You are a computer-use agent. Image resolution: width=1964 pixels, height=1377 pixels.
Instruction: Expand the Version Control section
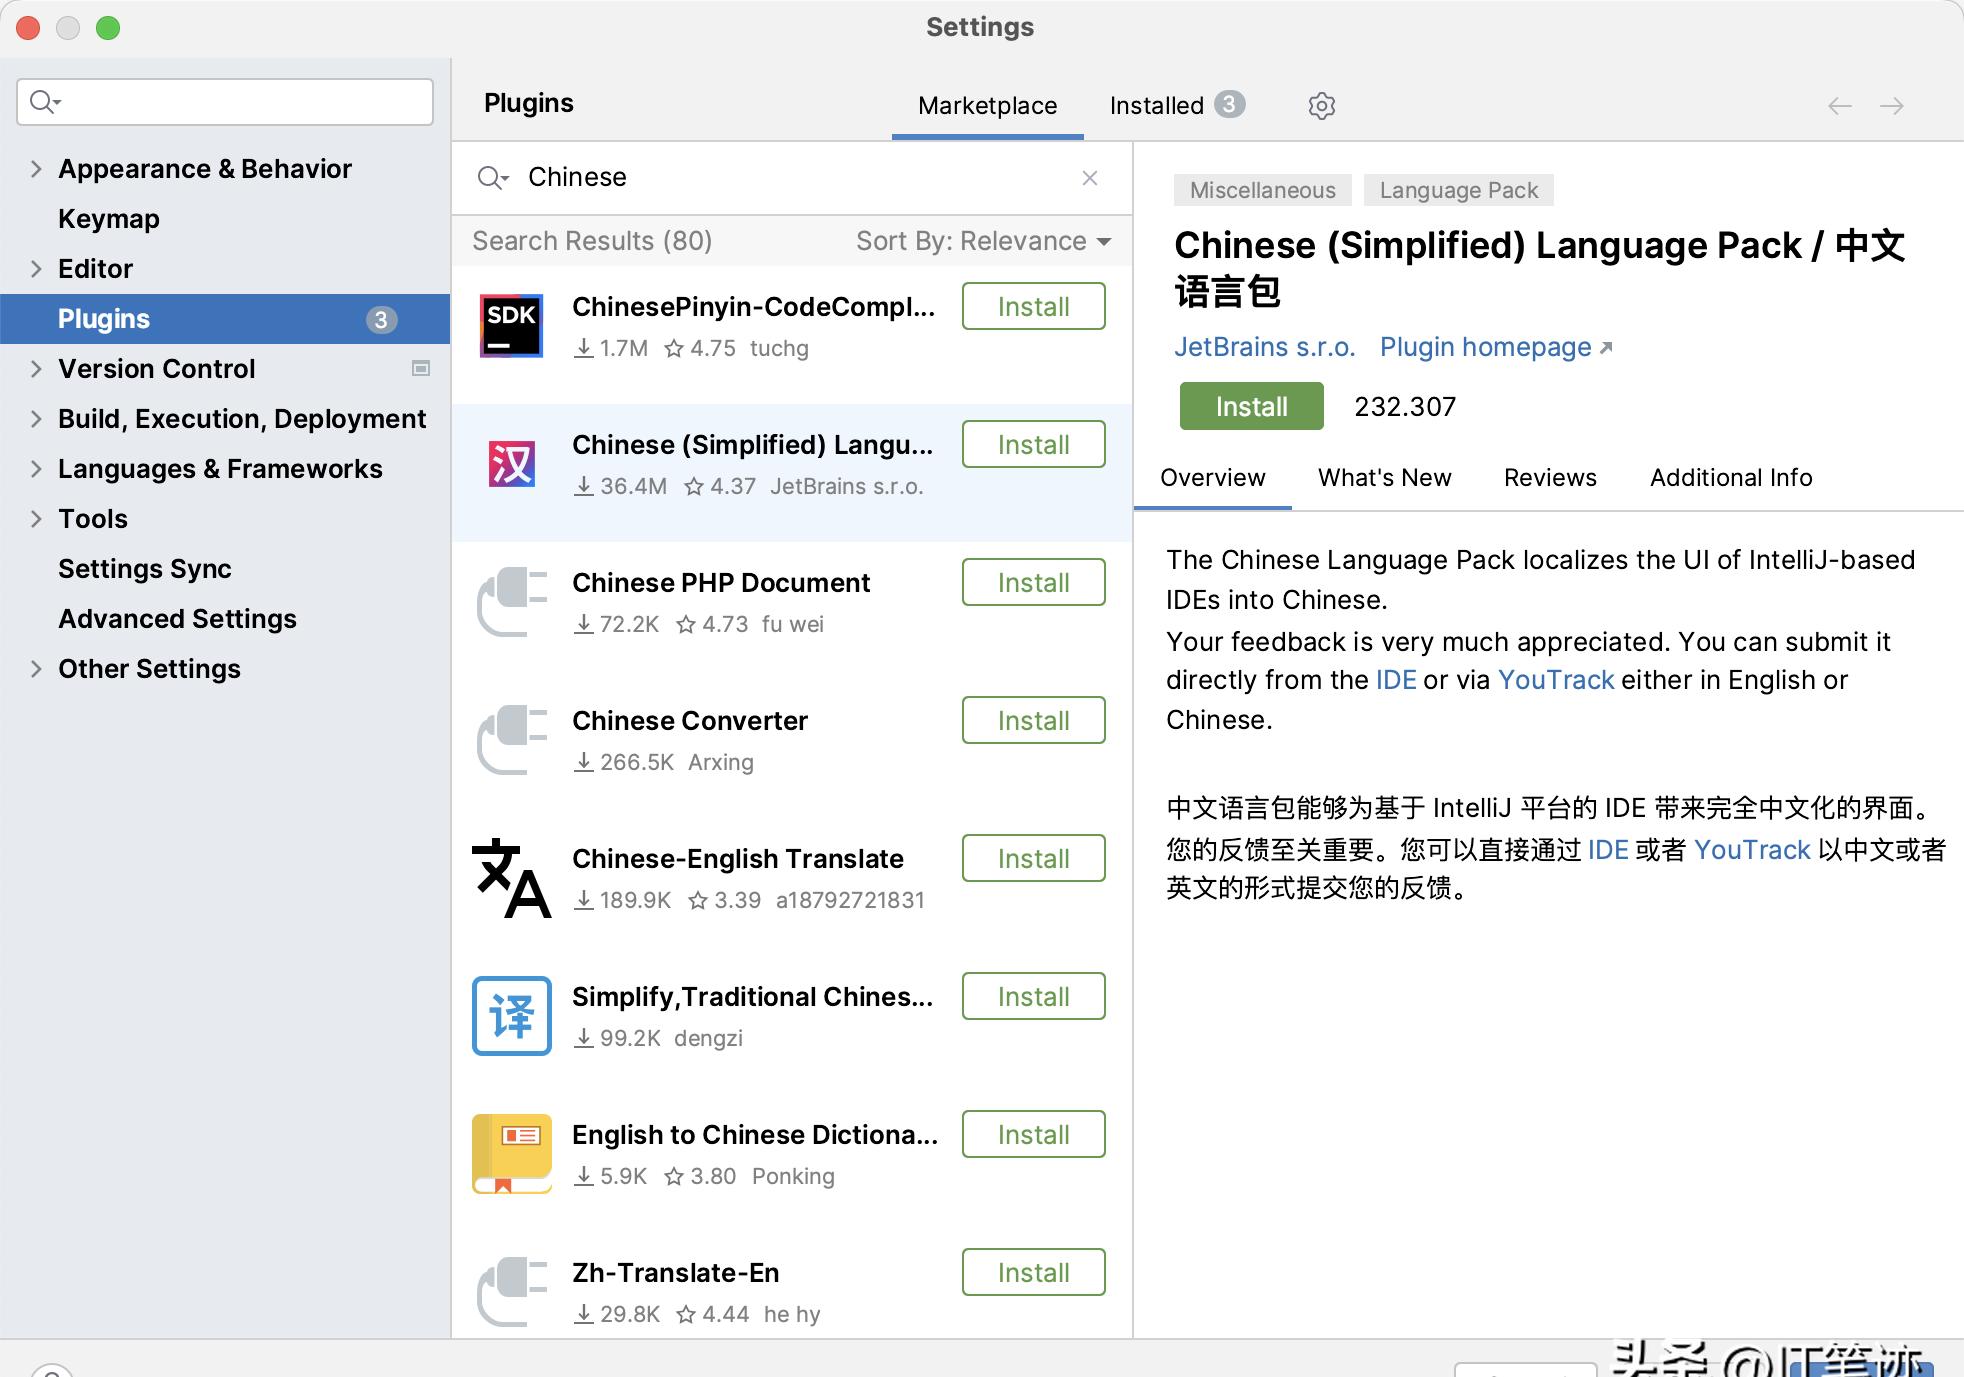[x=36, y=369]
